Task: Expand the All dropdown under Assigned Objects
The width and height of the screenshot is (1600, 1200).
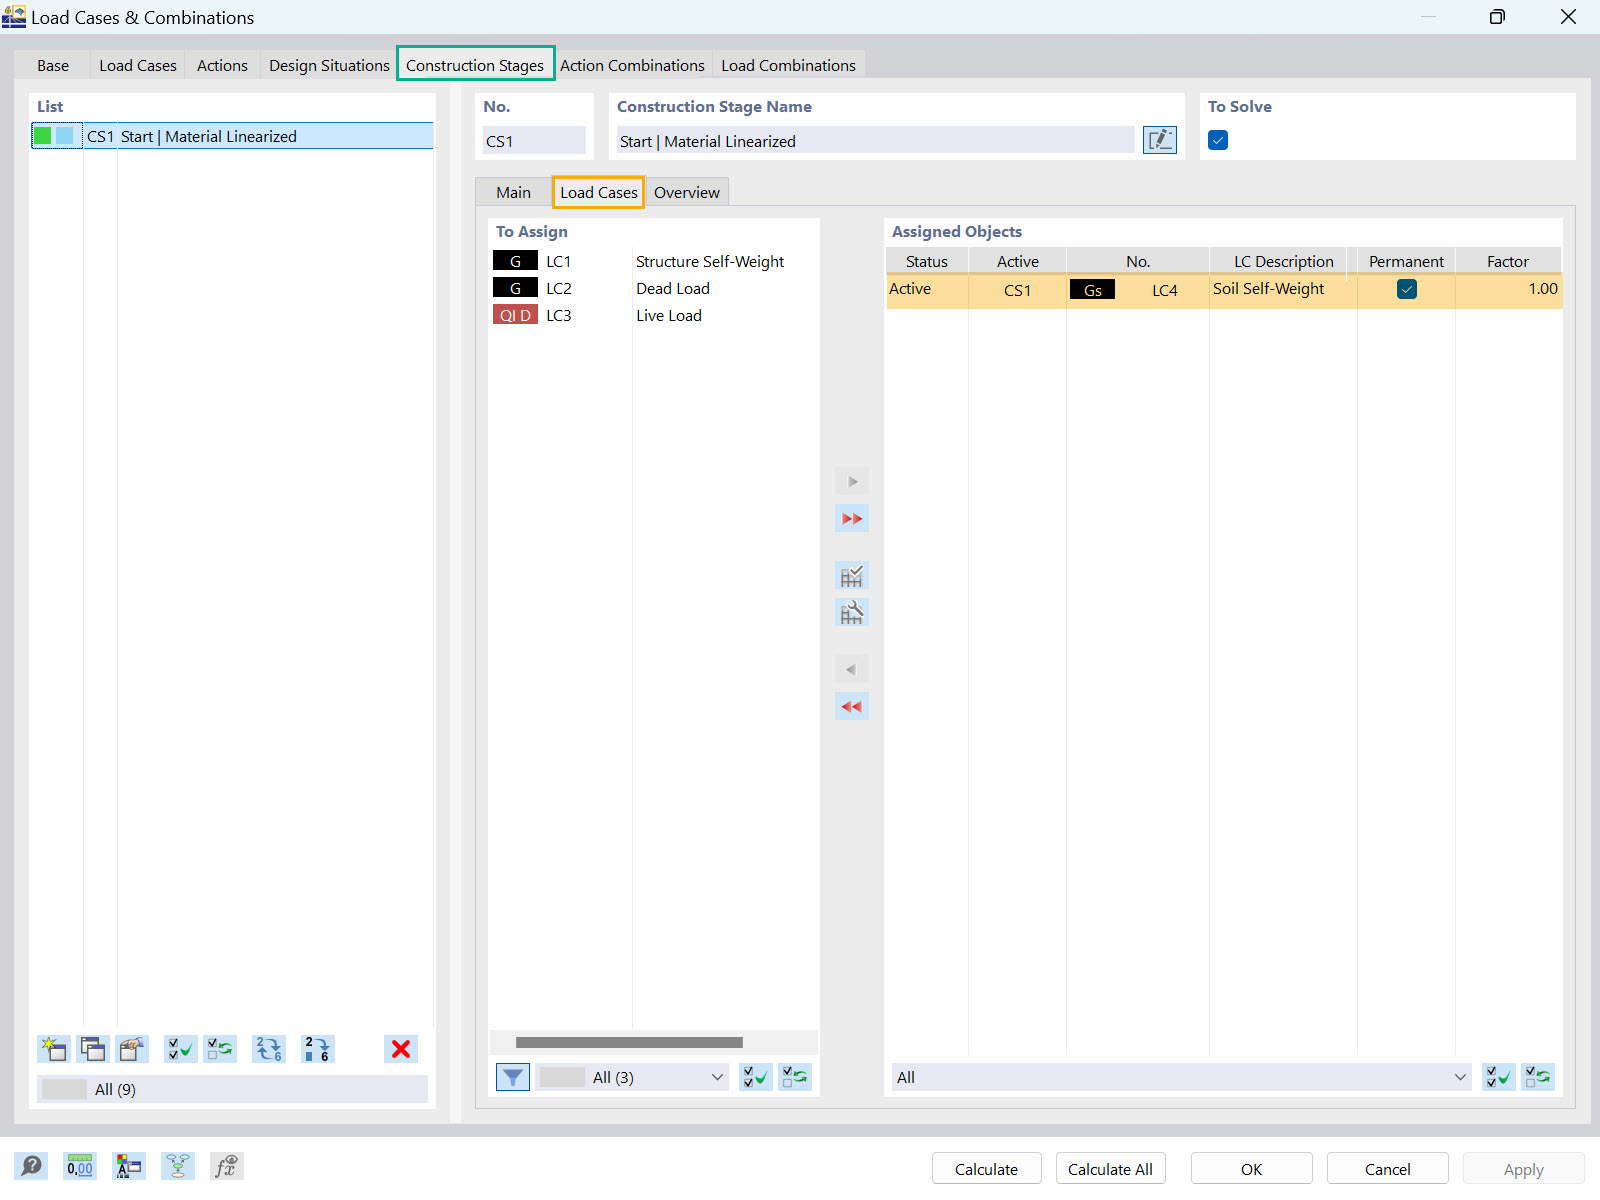Action: click(1459, 1077)
